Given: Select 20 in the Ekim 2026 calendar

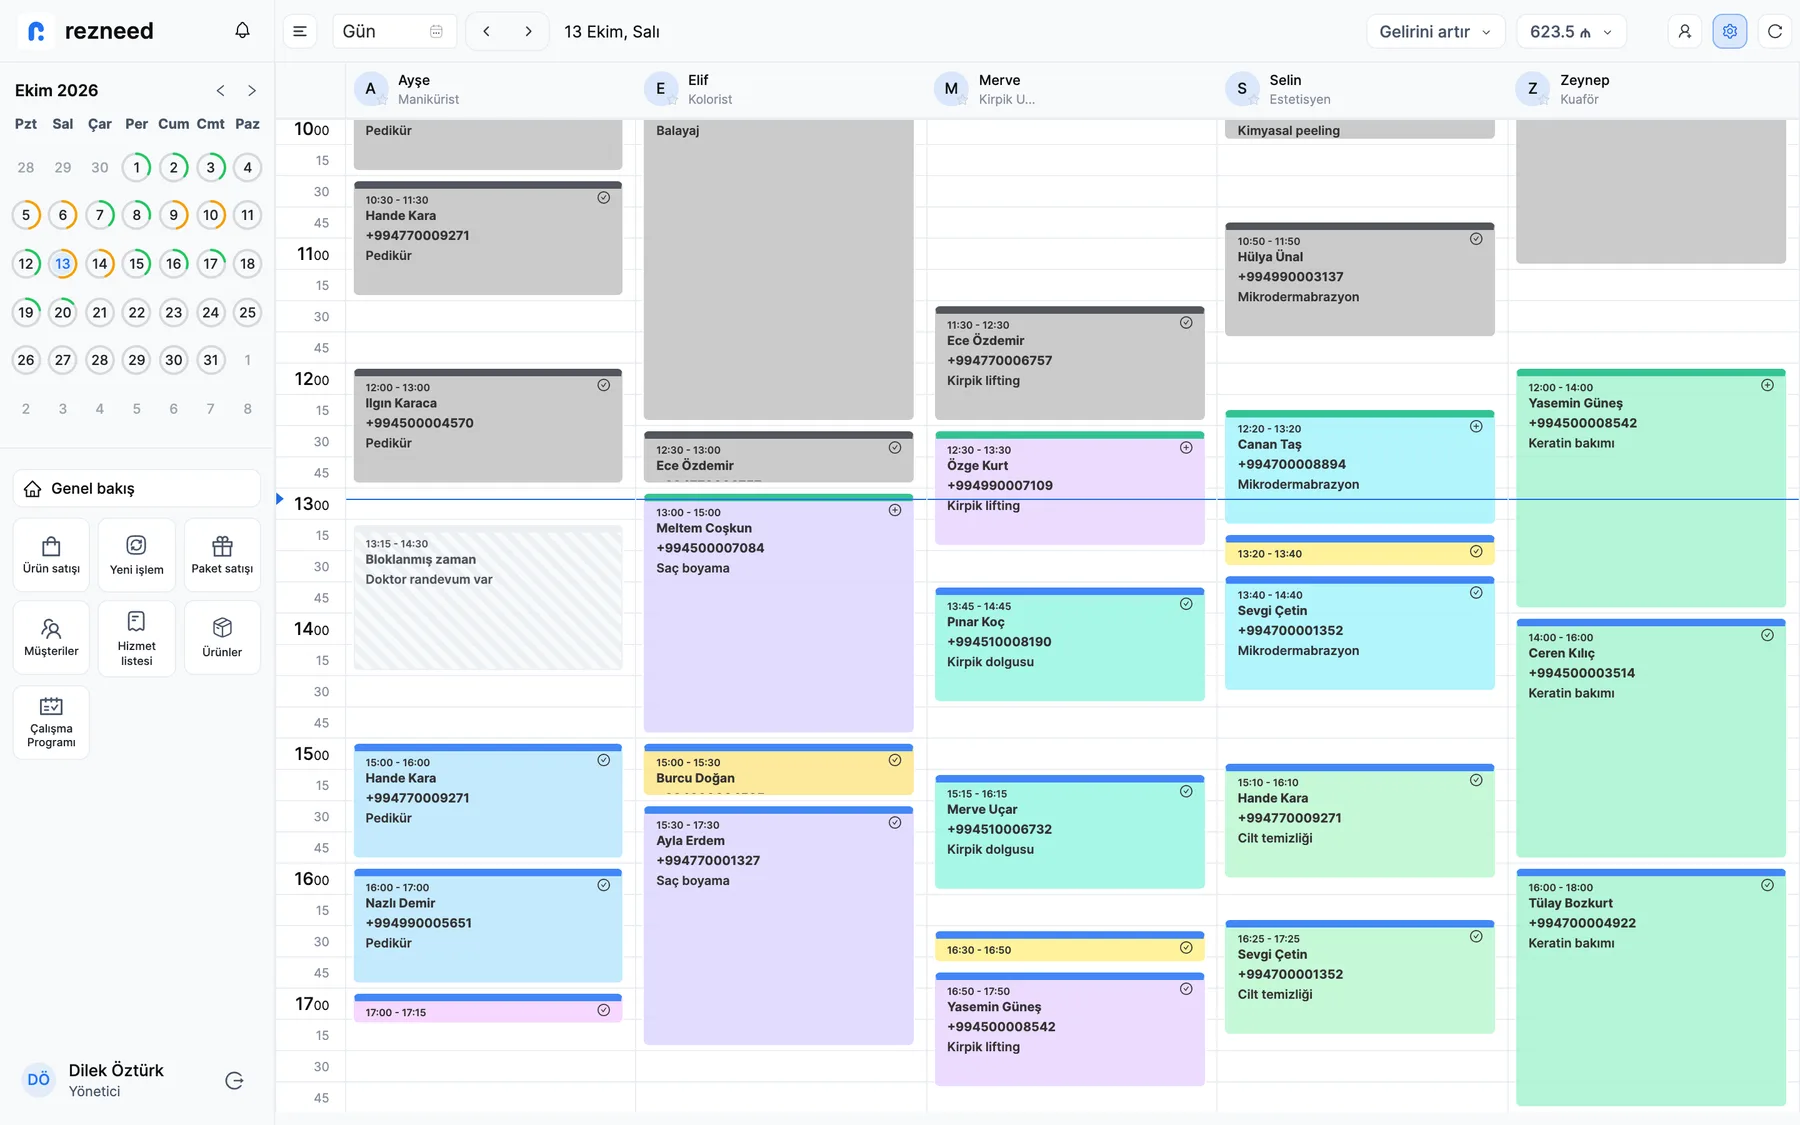Looking at the screenshot, I should 63,312.
